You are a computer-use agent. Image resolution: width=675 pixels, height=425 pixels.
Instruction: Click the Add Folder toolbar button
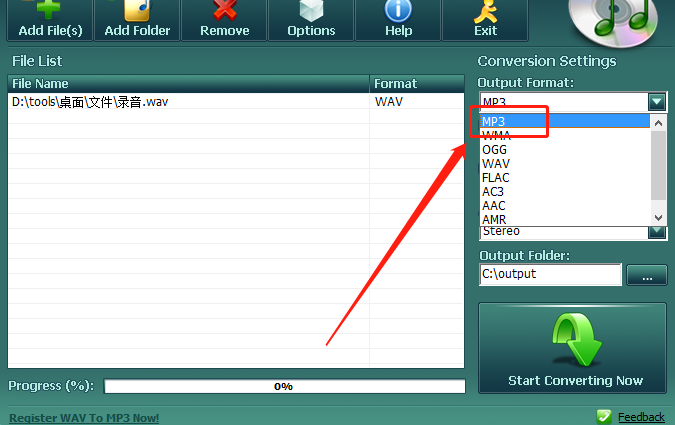coord(137,20)
